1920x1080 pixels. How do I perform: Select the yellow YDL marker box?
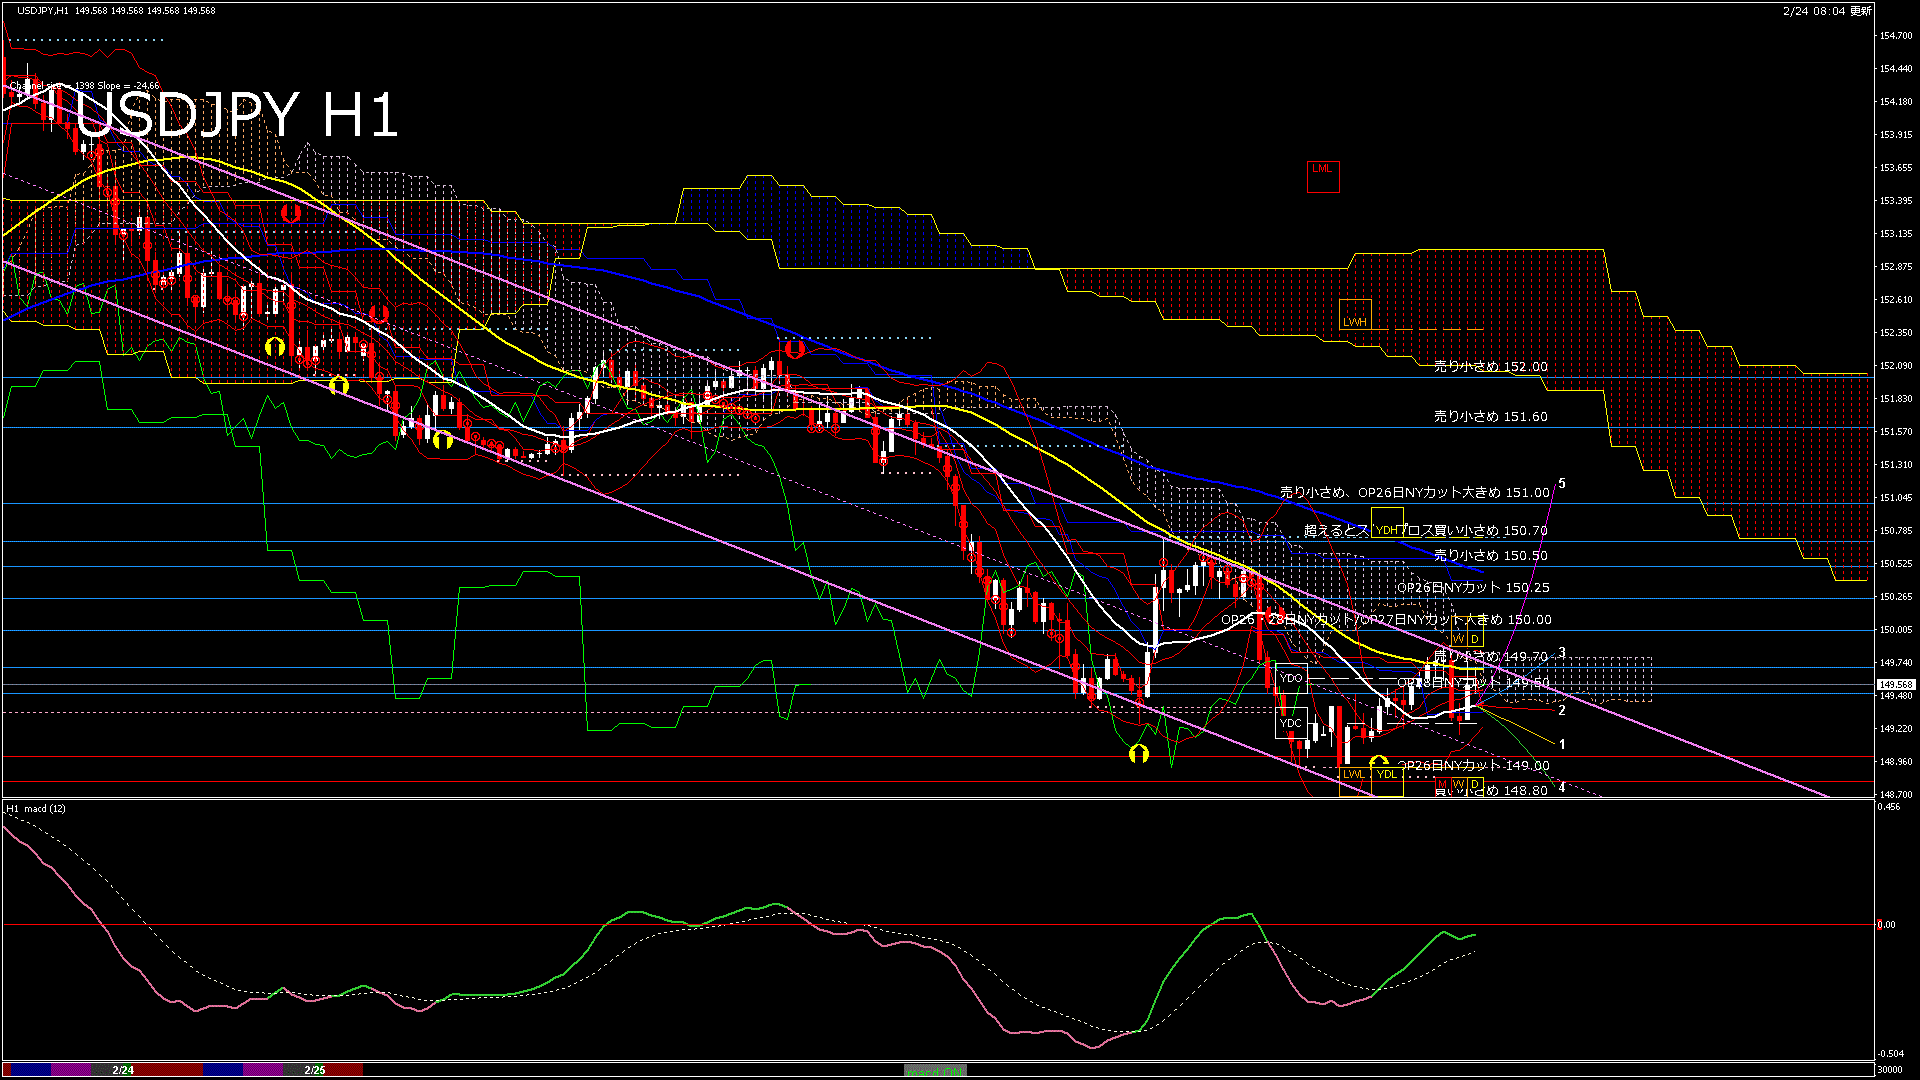click(1387, 781)
